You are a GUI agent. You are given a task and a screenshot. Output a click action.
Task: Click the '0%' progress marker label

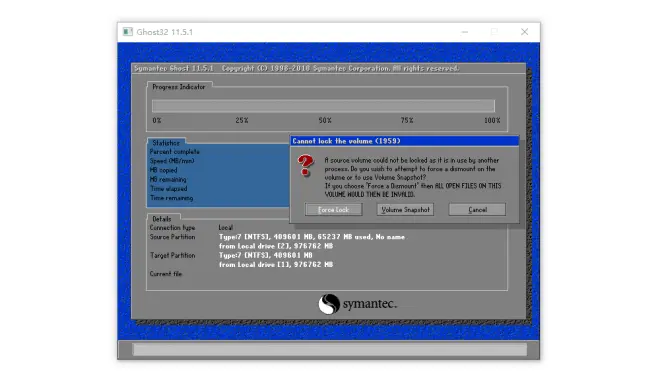[157, 120]
